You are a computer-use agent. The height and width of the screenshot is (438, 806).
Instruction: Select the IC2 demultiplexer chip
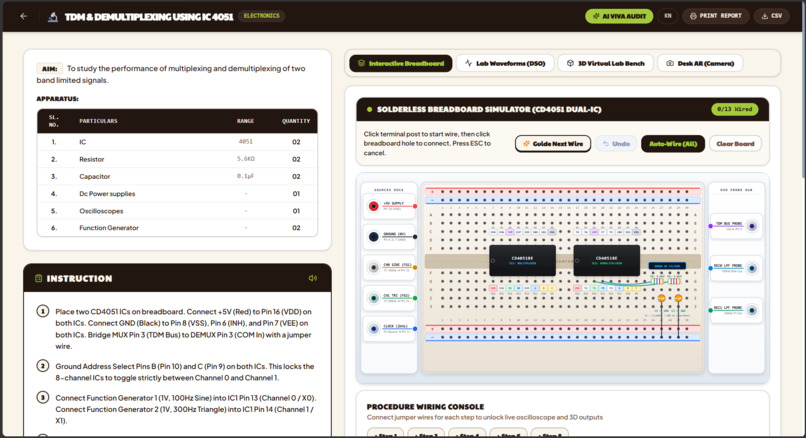(x=607, y=260)
